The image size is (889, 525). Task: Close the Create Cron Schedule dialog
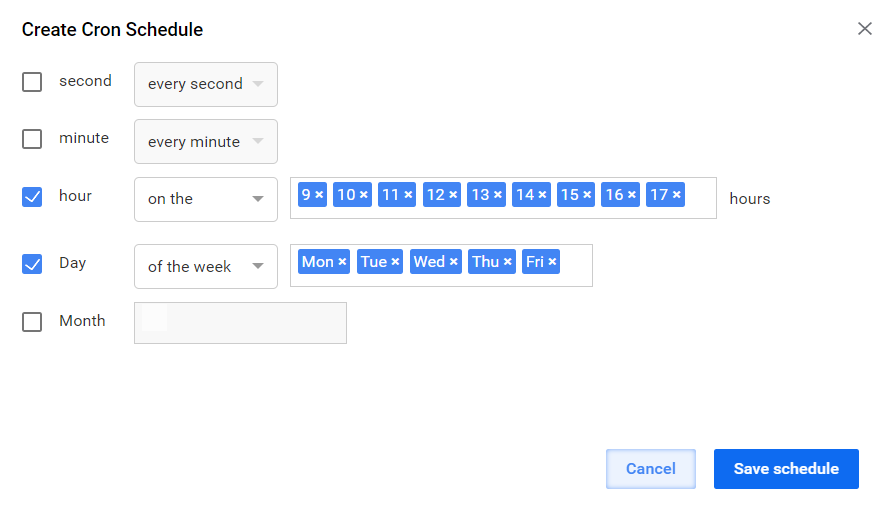point(865,28)
